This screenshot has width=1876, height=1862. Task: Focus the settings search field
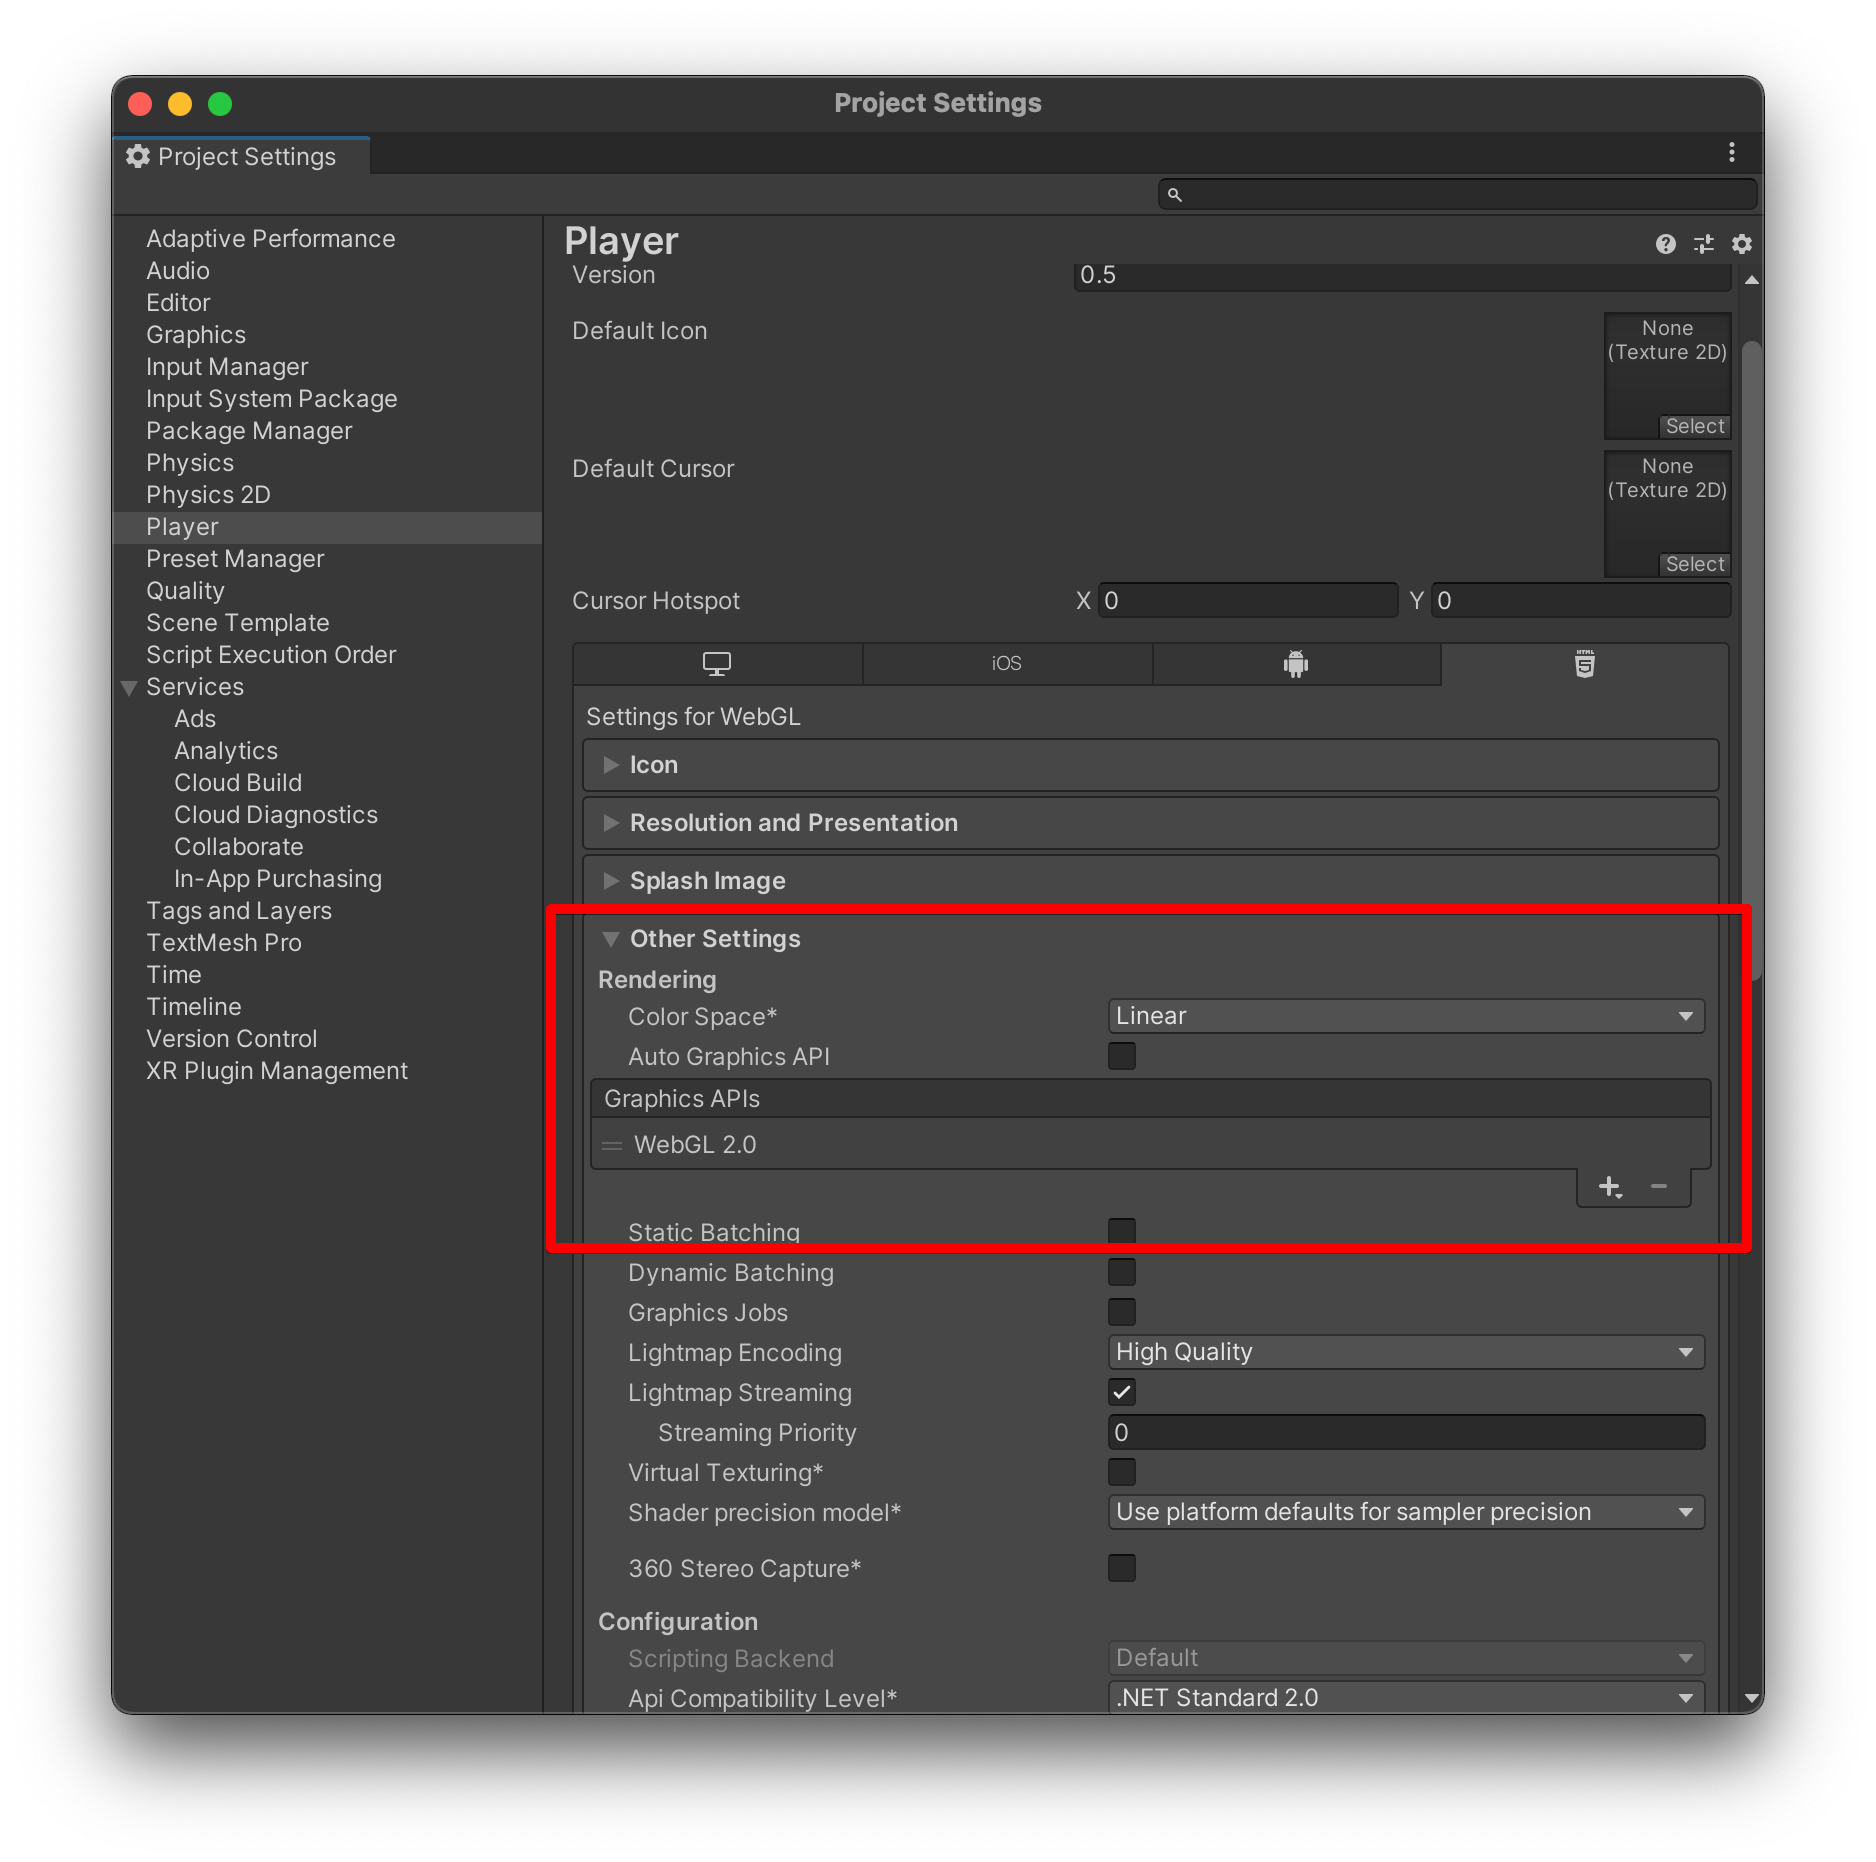click(1457, 194)
